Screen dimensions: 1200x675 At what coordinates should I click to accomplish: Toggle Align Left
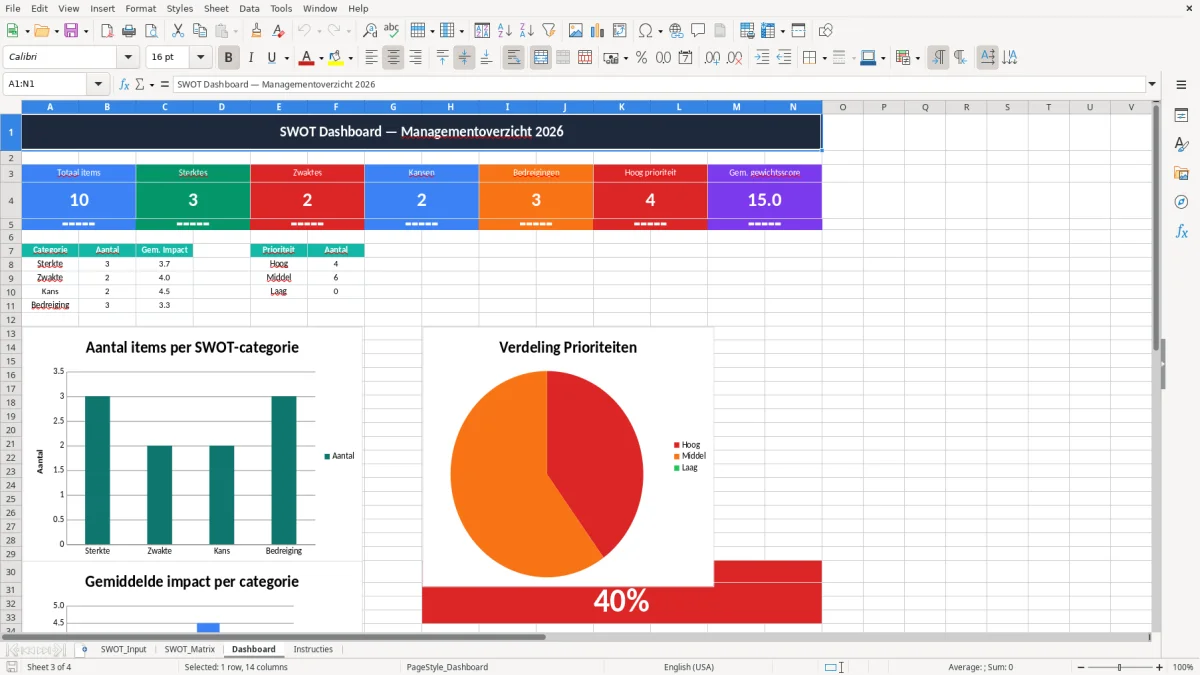[x=371, y=58]
